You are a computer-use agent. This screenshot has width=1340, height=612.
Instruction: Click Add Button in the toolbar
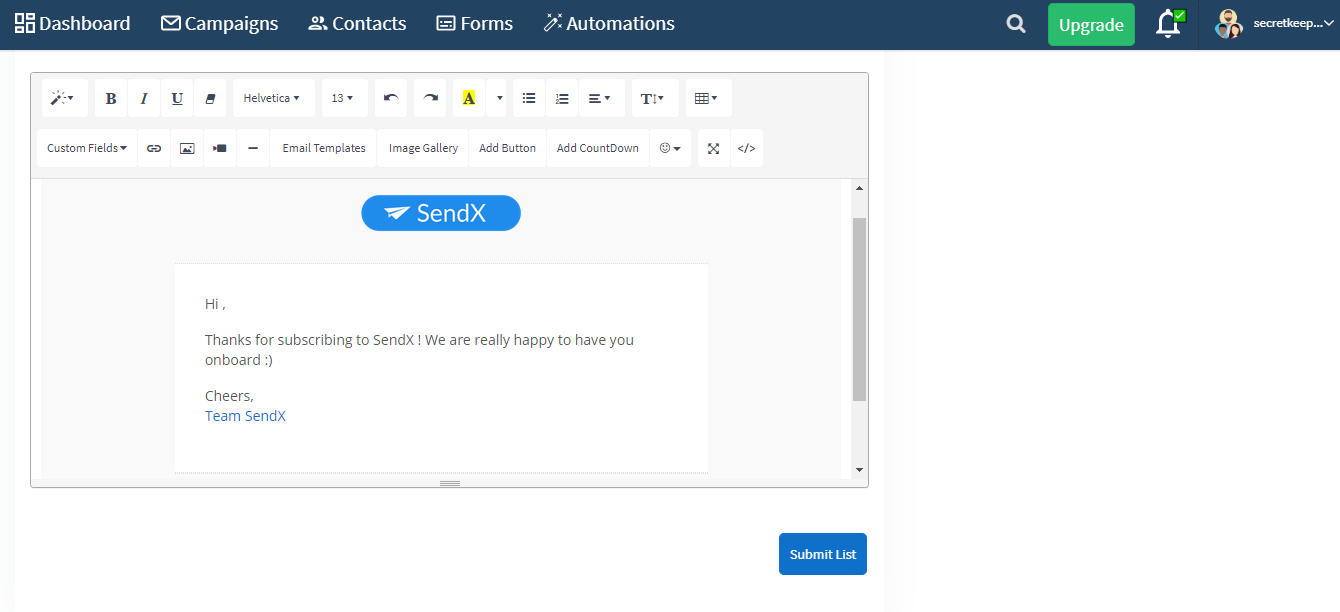507,148
